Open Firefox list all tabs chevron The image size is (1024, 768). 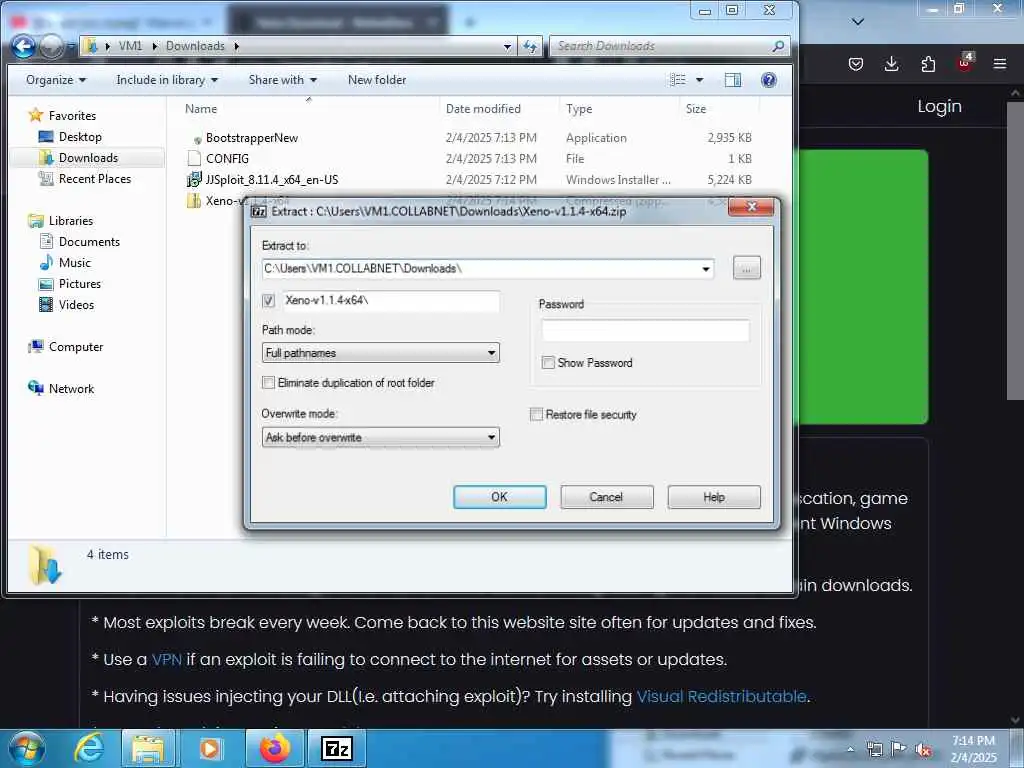point(858,22)
